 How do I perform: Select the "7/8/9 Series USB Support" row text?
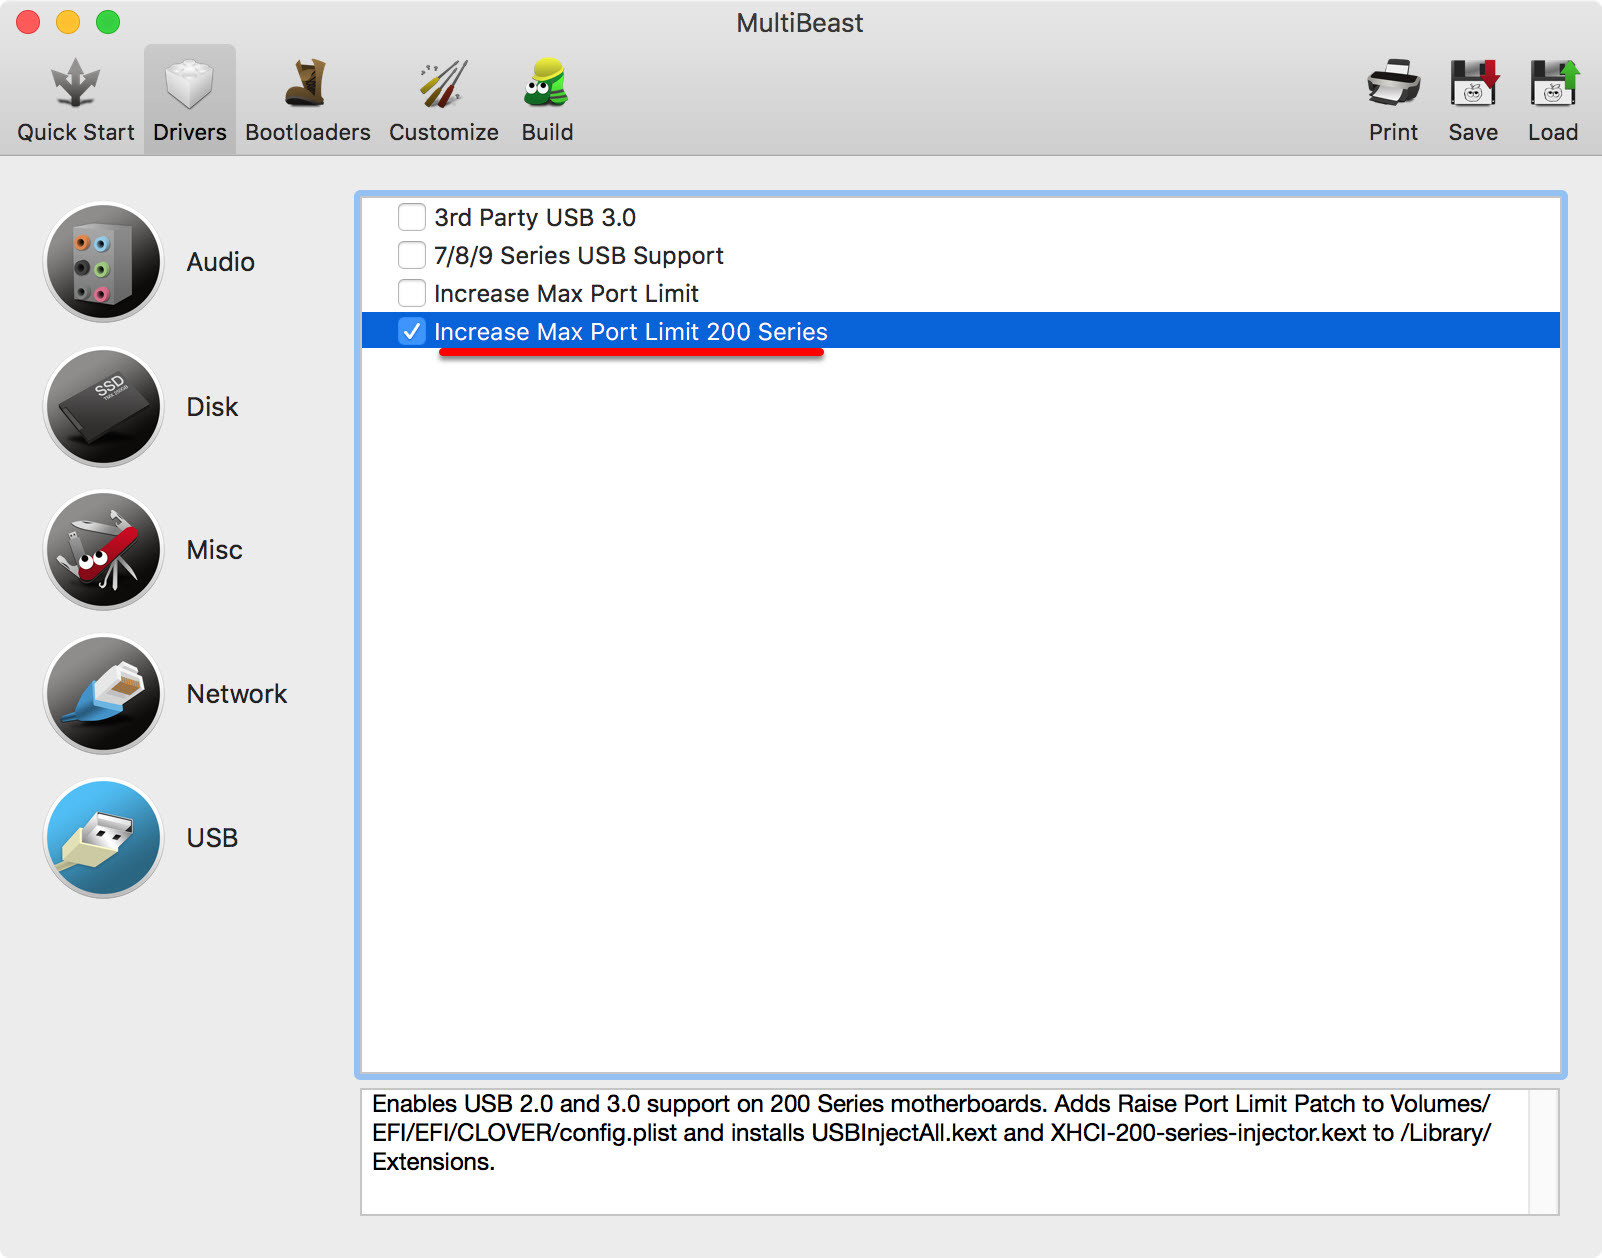pos(578,255)
